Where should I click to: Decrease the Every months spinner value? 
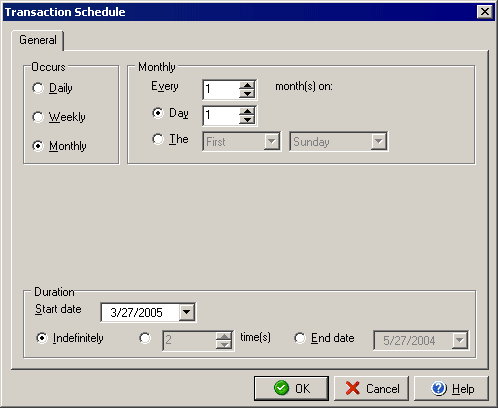click(x=247, y=94)
